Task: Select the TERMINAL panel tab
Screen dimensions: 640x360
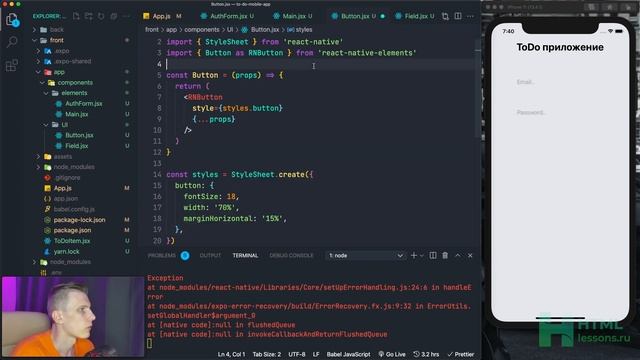Action: (x=245, y=256)
